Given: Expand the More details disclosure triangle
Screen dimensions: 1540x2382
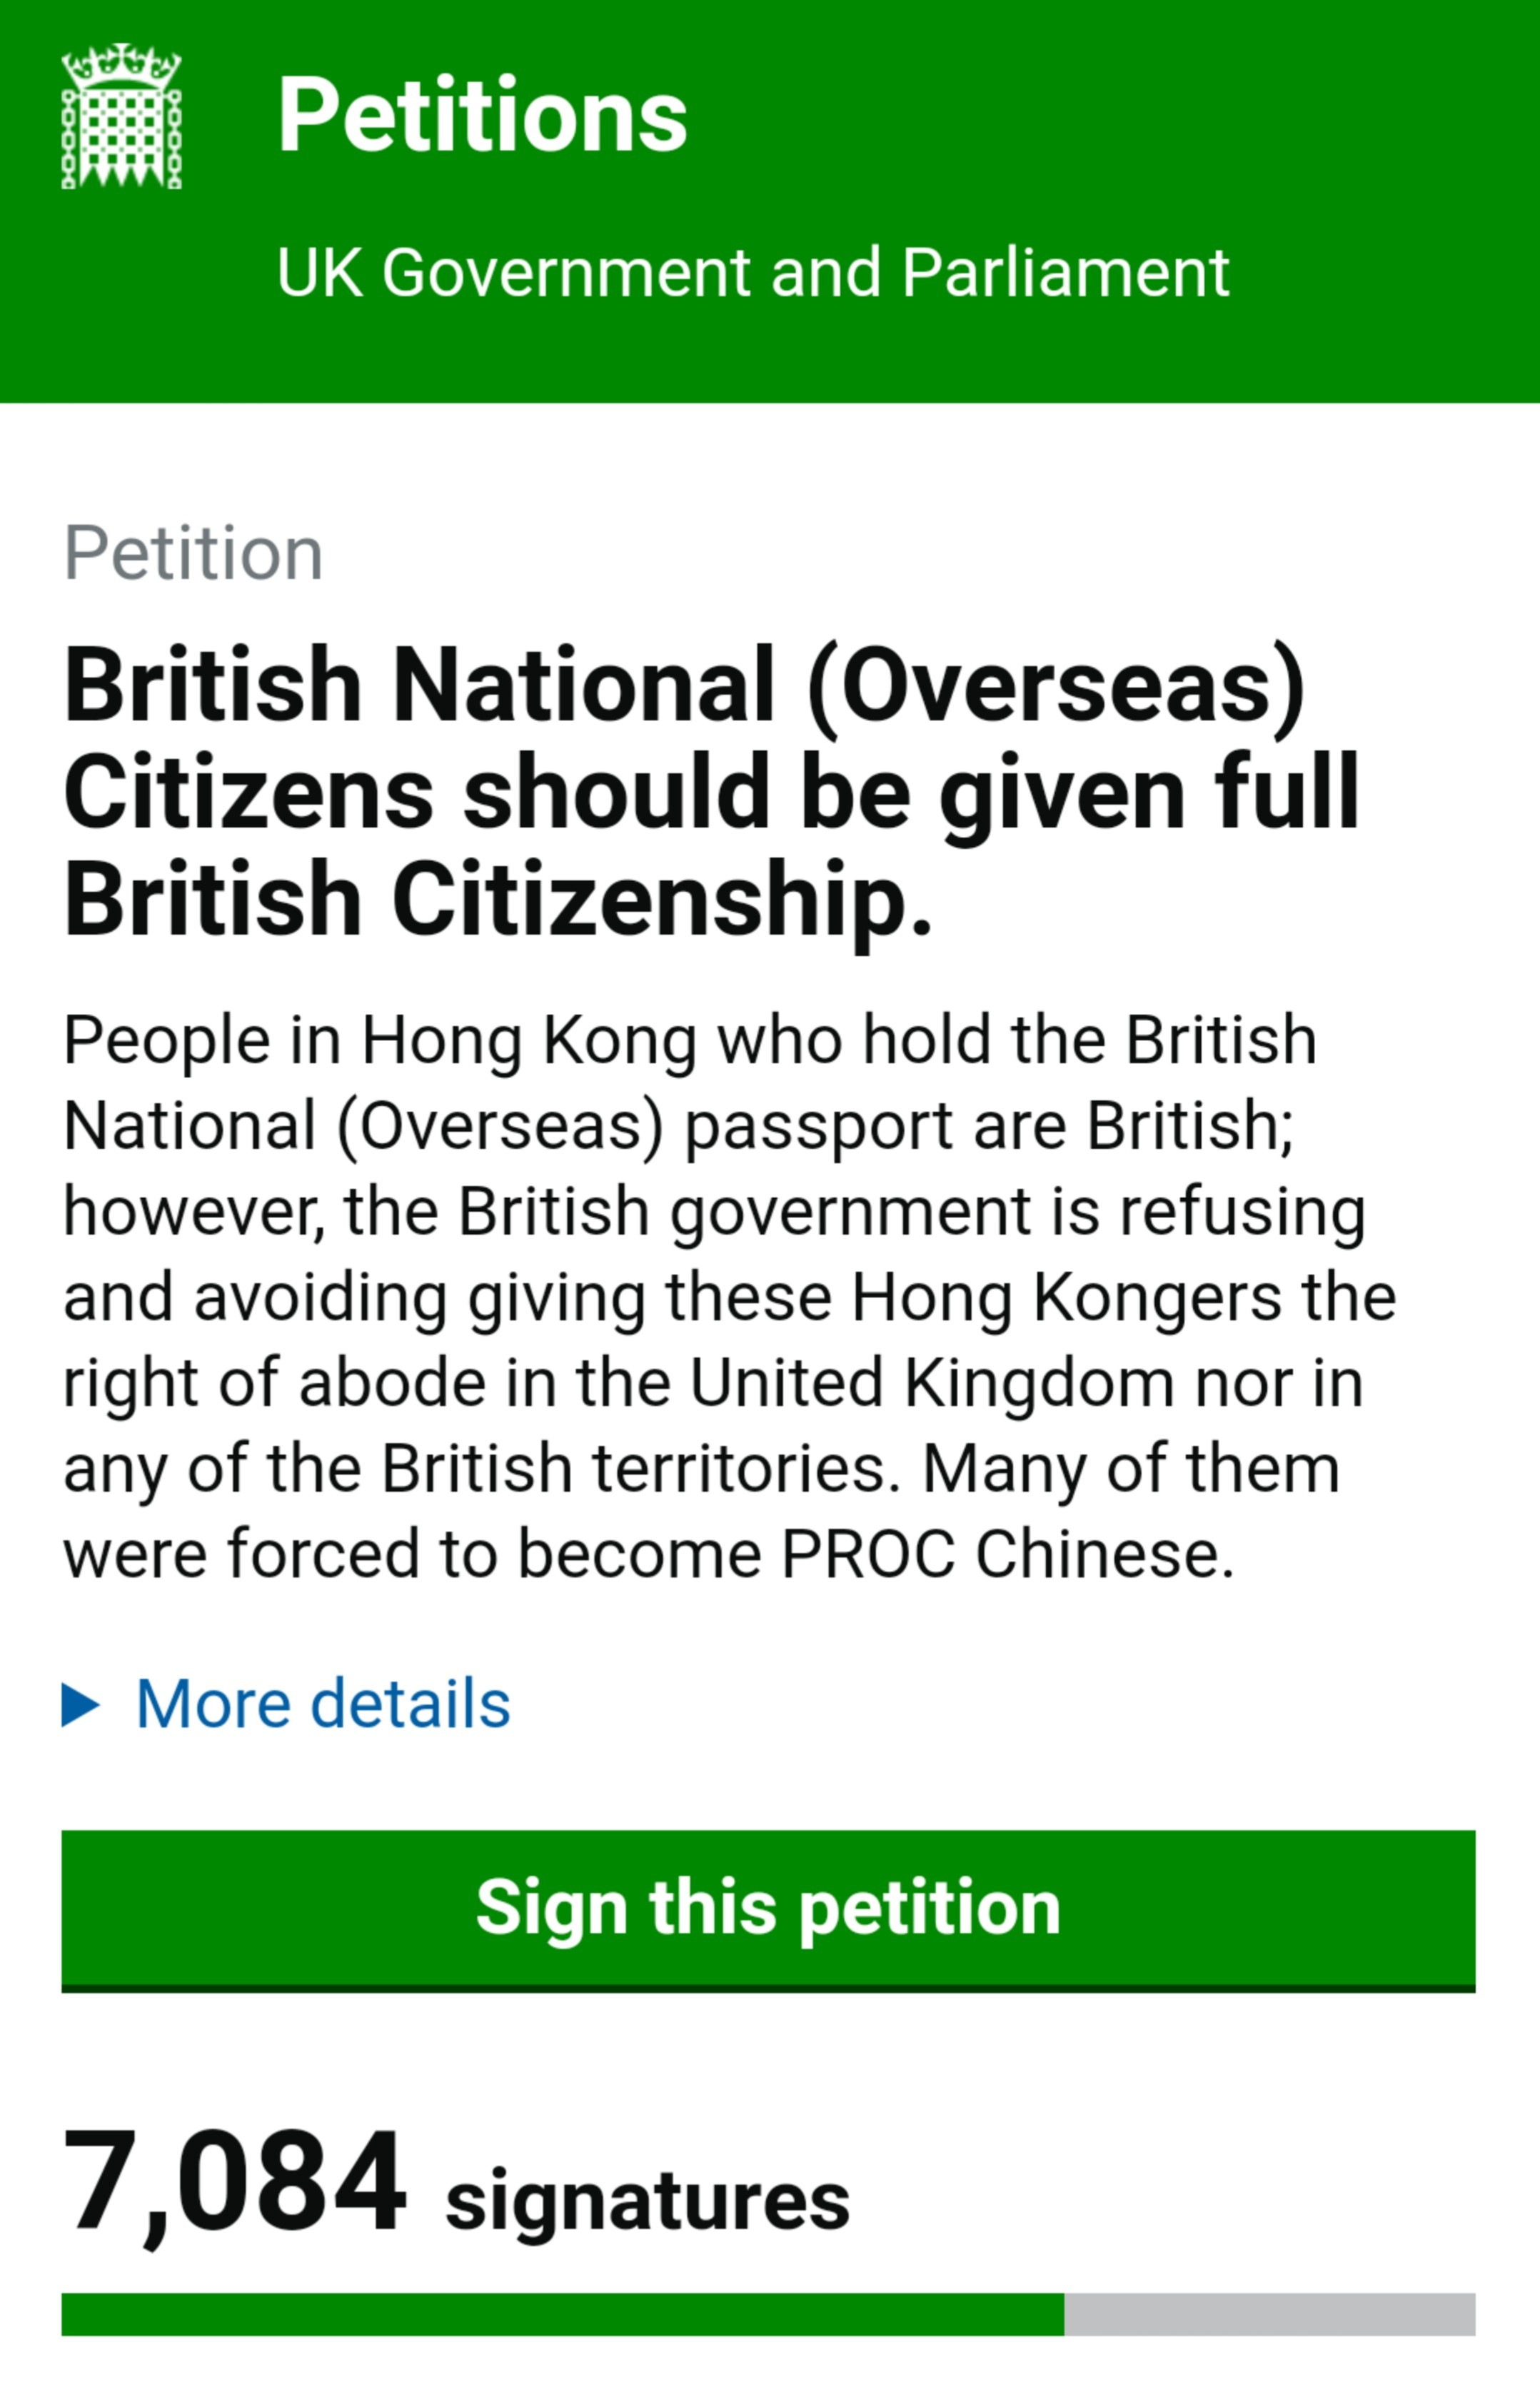Looking at the screenshot, I should pos(81,1704).
